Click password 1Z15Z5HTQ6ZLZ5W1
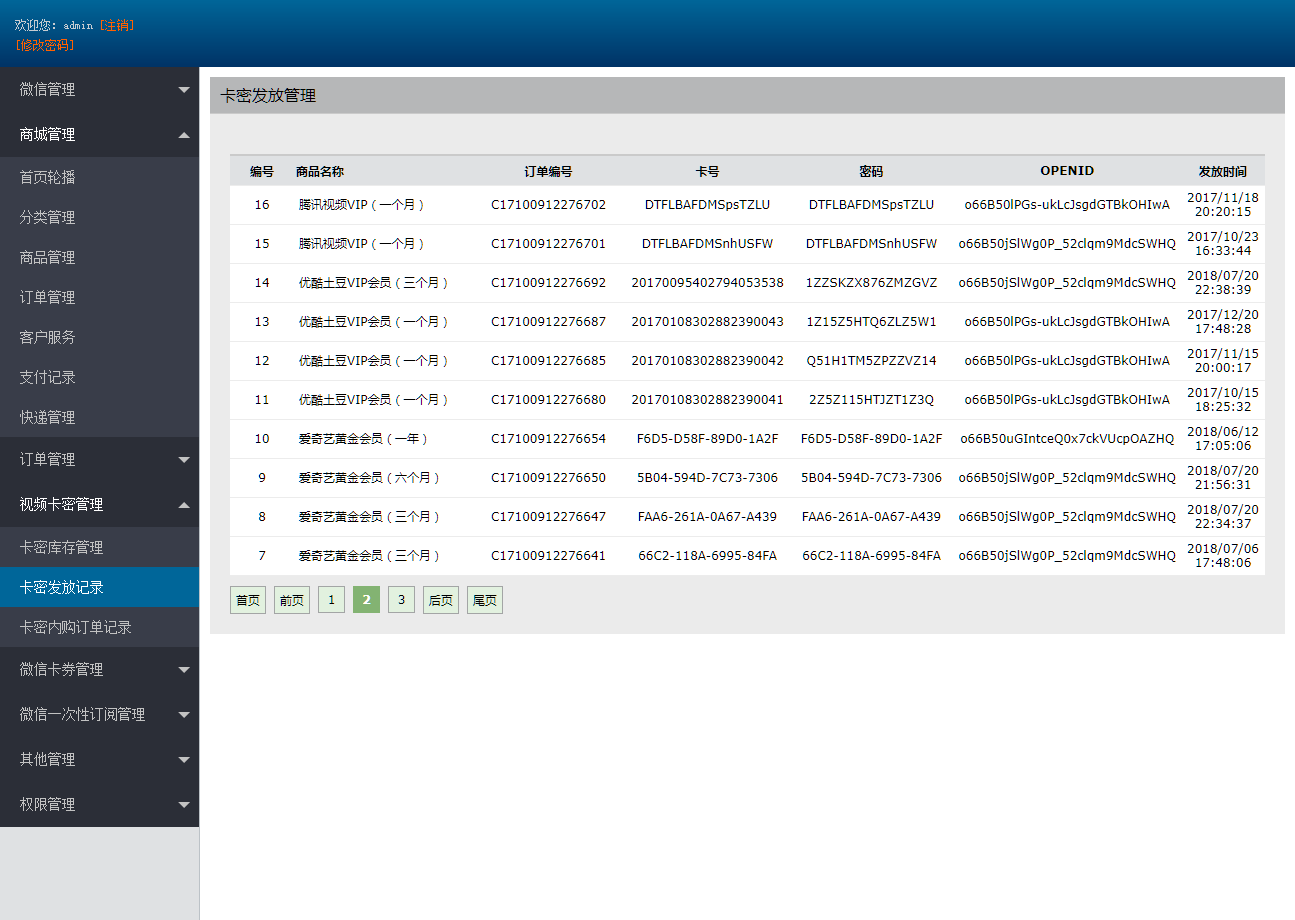The image size is (1295, 920). [x=871, y=322]
